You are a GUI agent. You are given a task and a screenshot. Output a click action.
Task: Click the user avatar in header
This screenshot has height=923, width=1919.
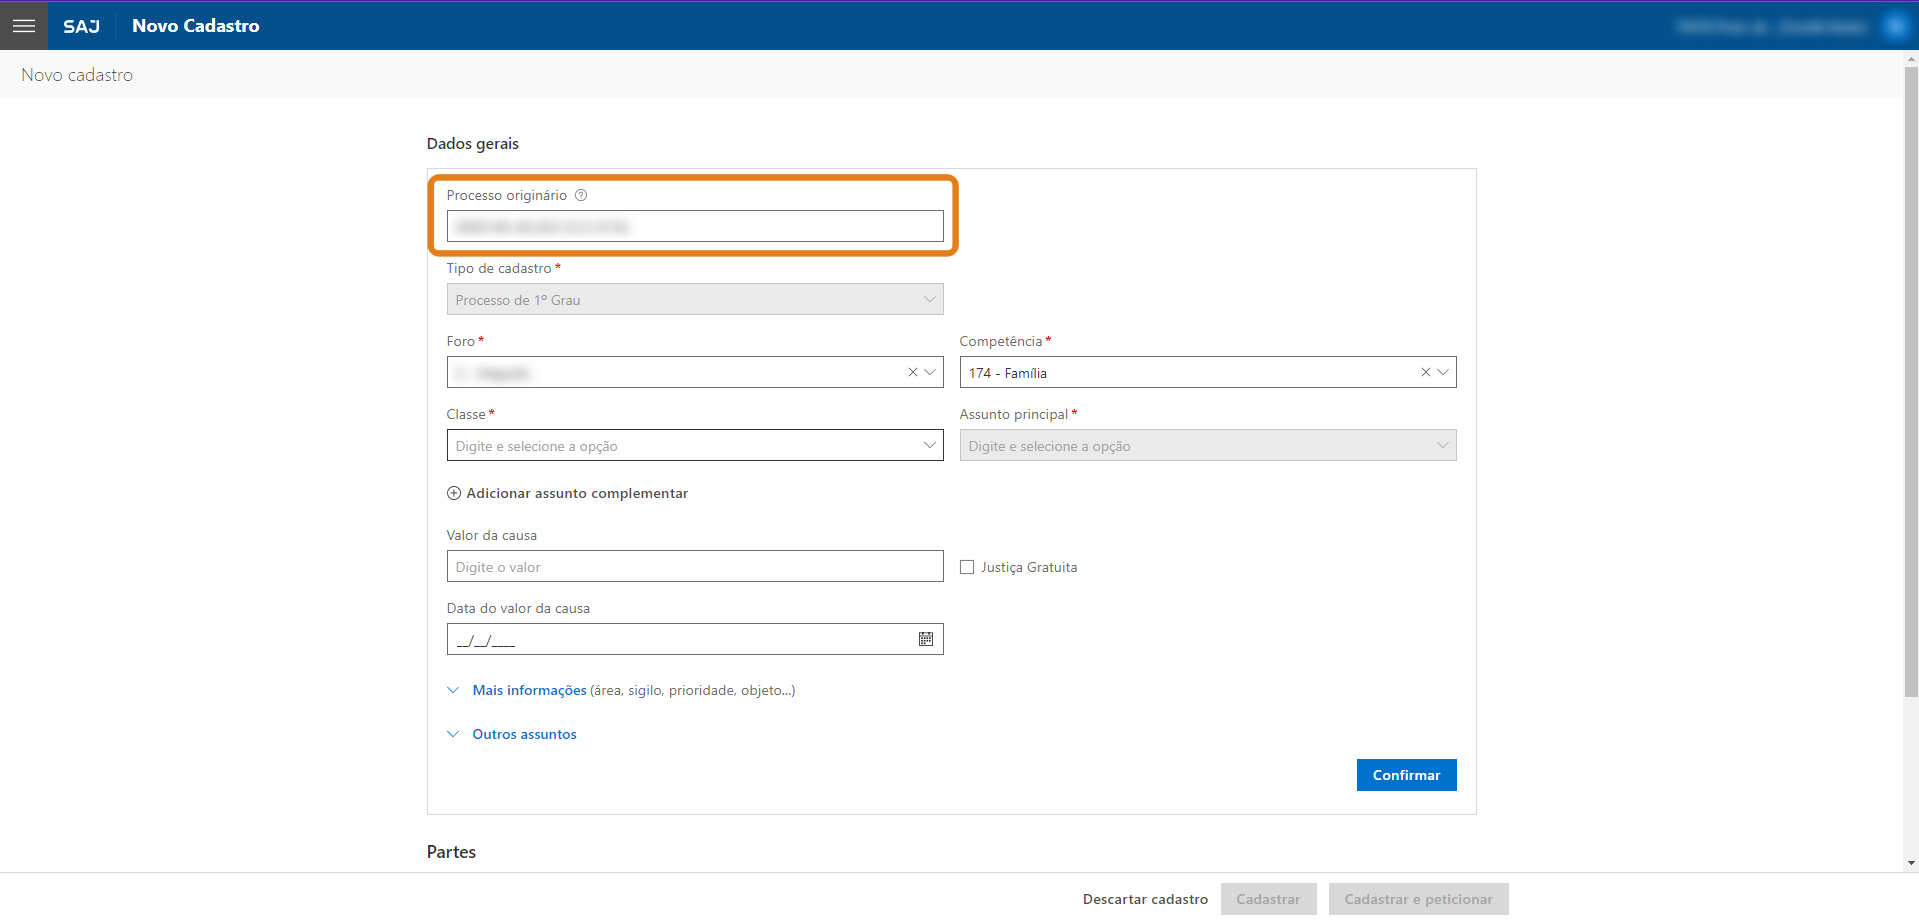click(1895, 26)
